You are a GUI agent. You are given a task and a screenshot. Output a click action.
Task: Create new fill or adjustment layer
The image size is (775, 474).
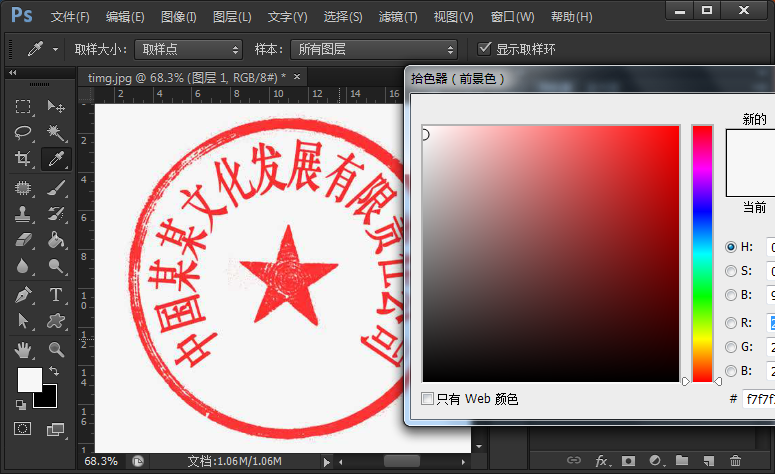pyautogui.click(x=655, y=461)
